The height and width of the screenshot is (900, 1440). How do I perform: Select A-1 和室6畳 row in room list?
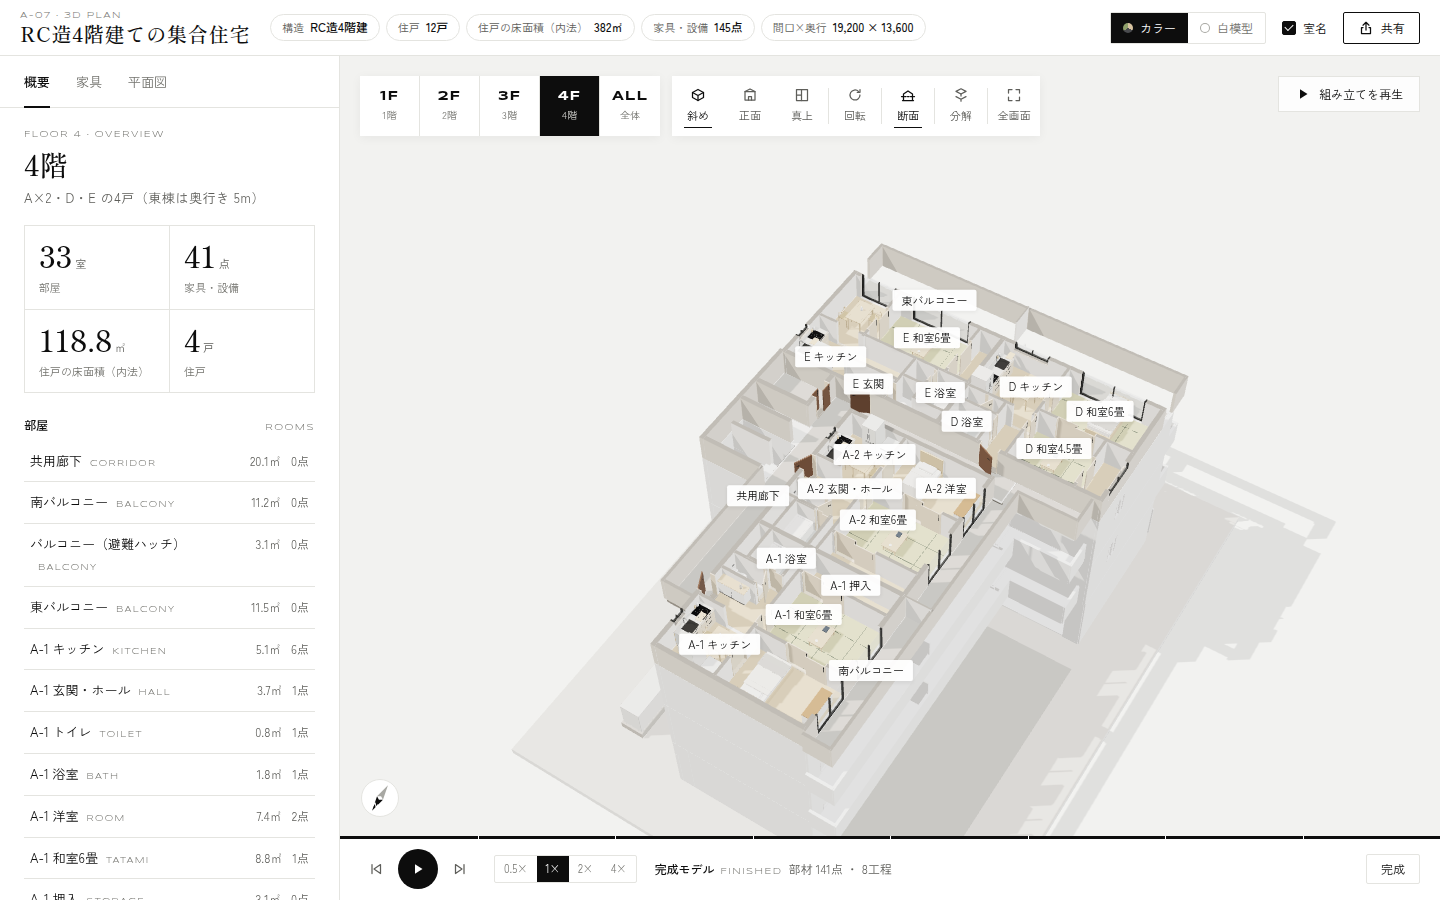[x=169, y=859]
